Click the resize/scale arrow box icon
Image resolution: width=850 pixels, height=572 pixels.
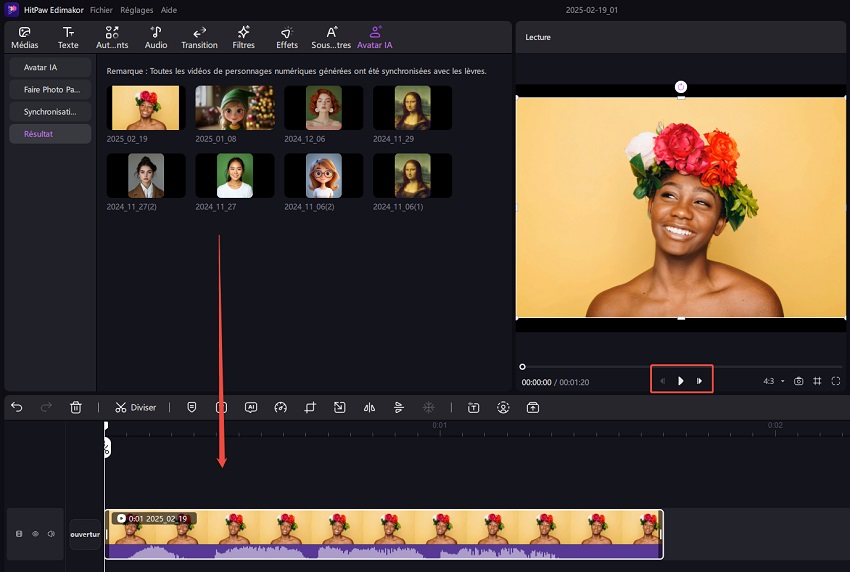[x=339, y=407]
